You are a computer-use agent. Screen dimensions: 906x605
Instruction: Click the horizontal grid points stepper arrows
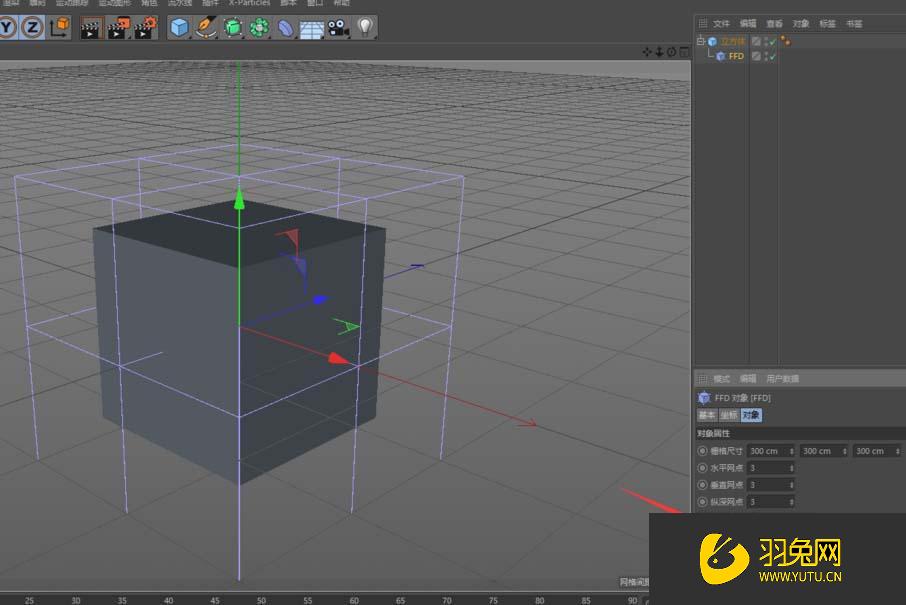click(792, 468)
